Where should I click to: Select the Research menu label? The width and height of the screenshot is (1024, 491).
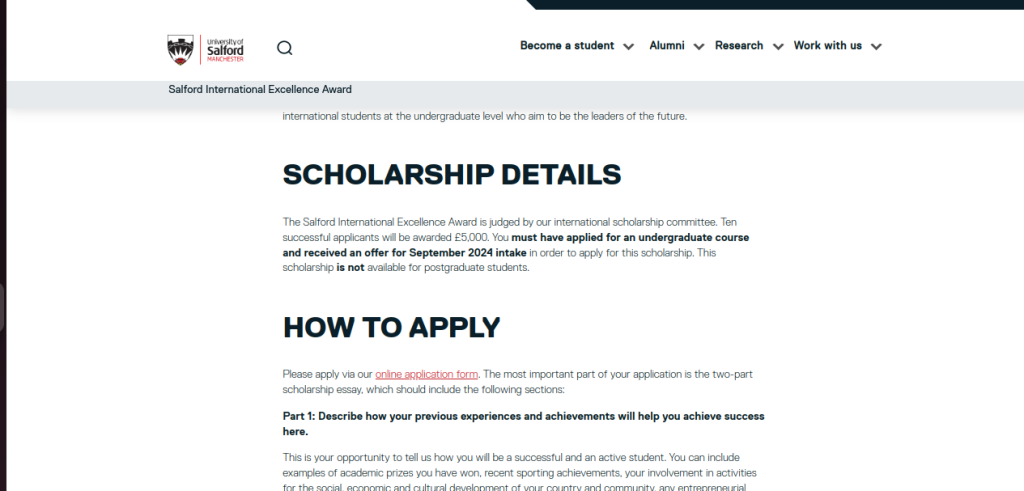pos(739,46)
